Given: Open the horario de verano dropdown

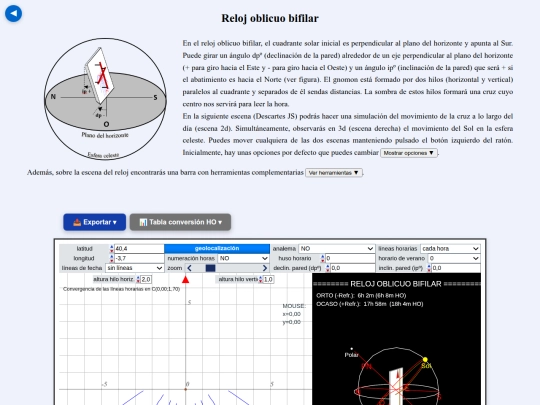Looking at the screenshot, I should point(454,258).
